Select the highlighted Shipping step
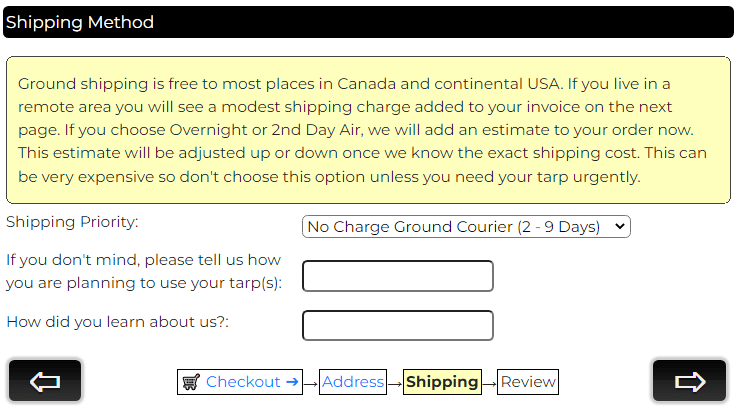This screenshot has width=737, height=411. 442,382
